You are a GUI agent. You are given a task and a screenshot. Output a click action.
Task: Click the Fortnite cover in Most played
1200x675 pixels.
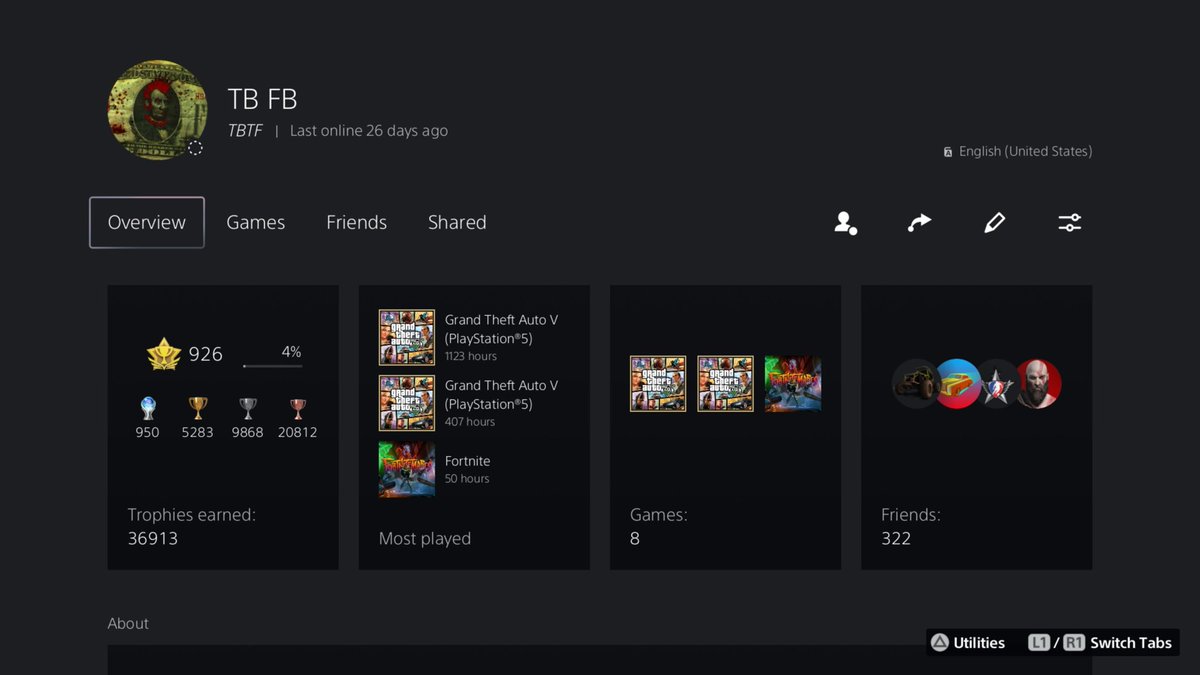(x=407, y=470)
